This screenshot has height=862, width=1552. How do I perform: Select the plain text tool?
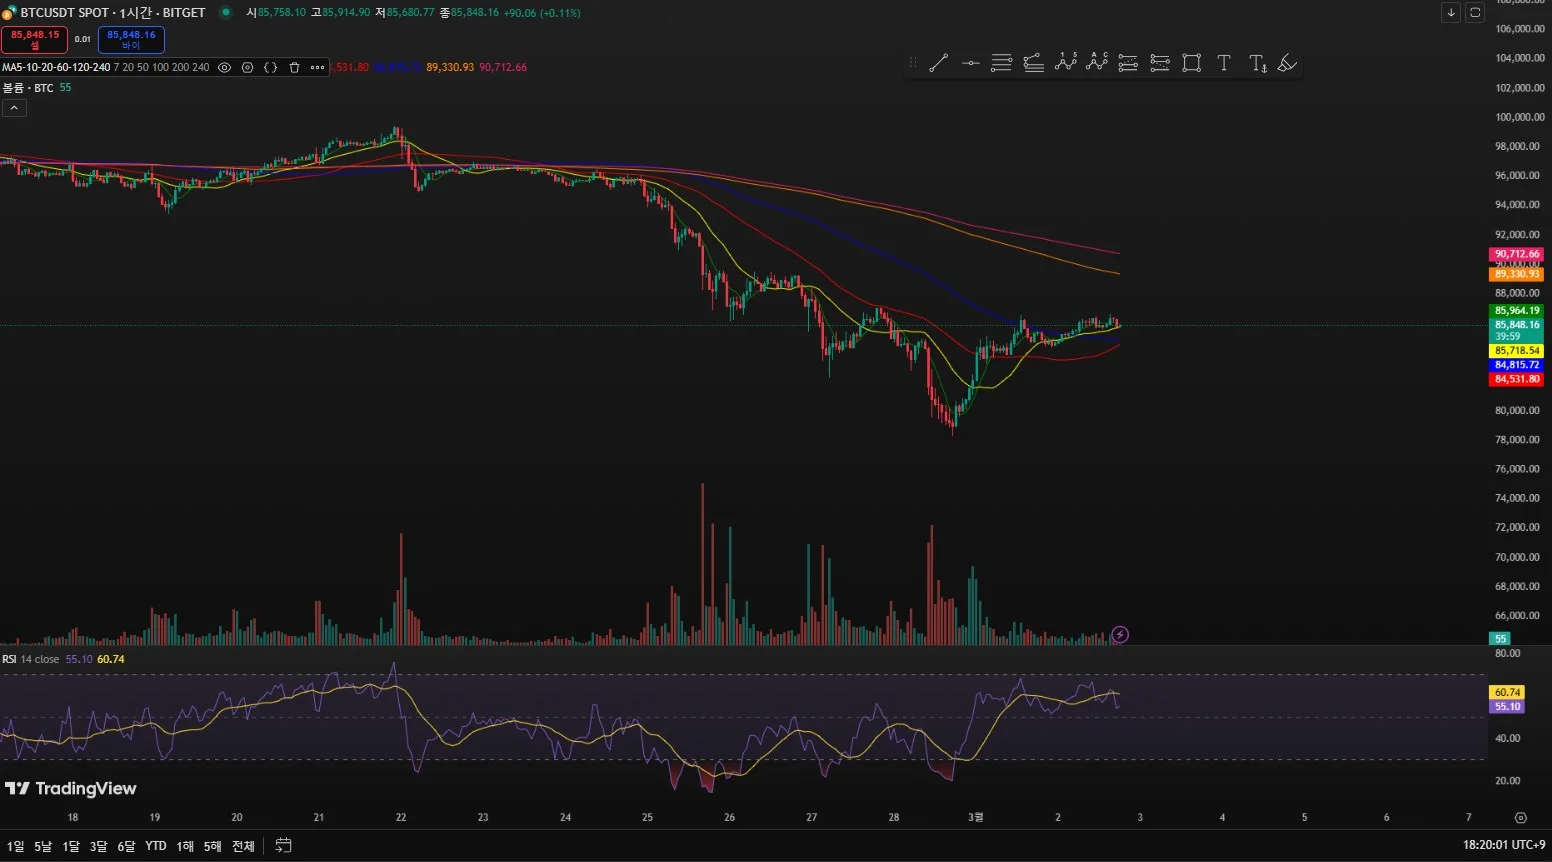(1224, 63)
